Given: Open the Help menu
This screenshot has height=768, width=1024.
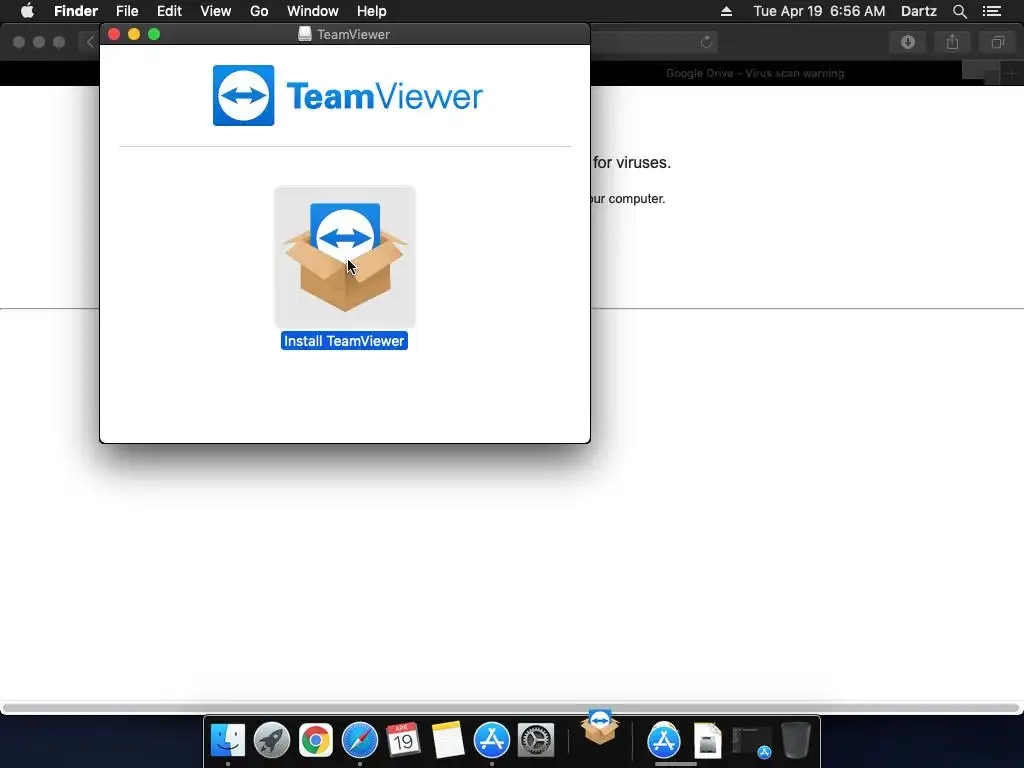Looking at the screenshot, I should pos(372,11).
